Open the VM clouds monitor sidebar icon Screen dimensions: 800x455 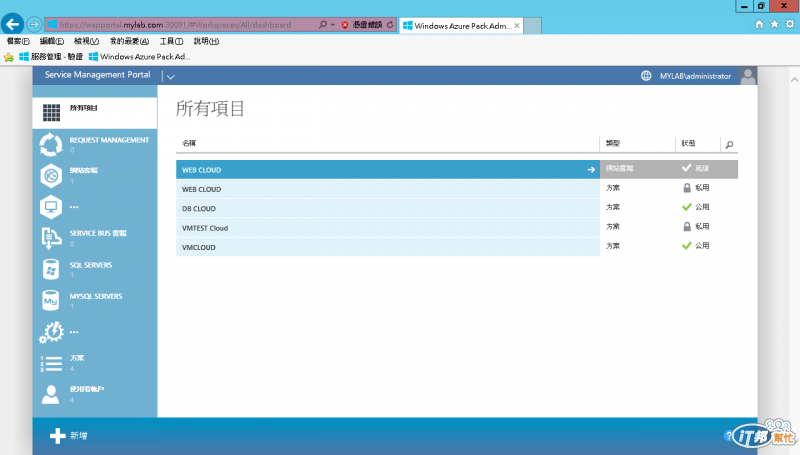coord(51,207)
